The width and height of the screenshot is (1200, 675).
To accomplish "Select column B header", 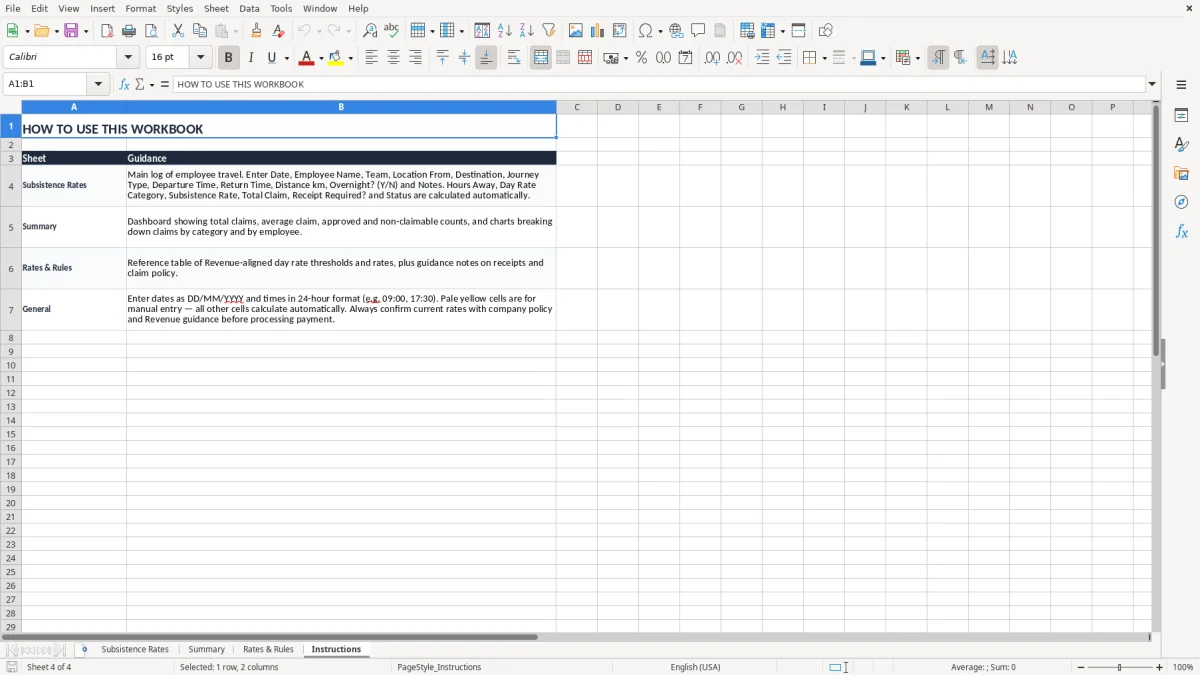I will (341, 107).
